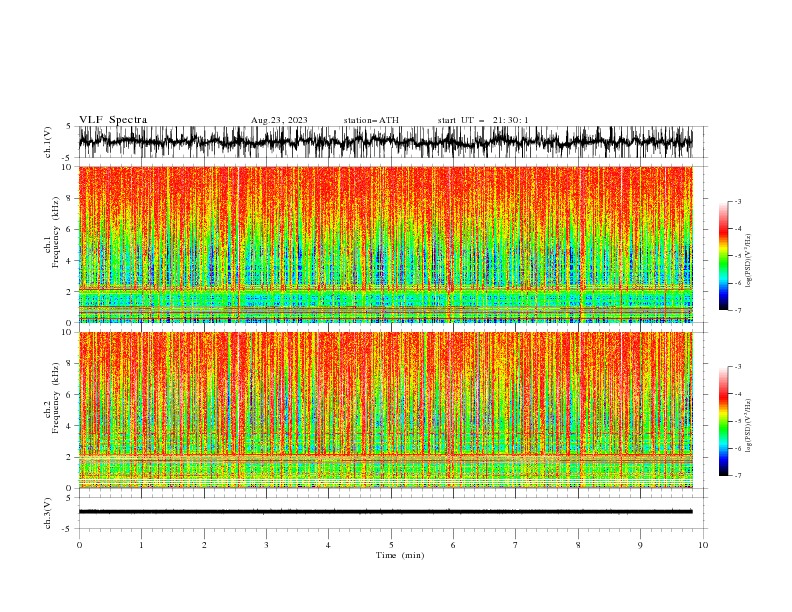Screen dimensions: 792x612
Task: Click the "6" tick on ch.2 frequency axis
Action: point(70,395)
